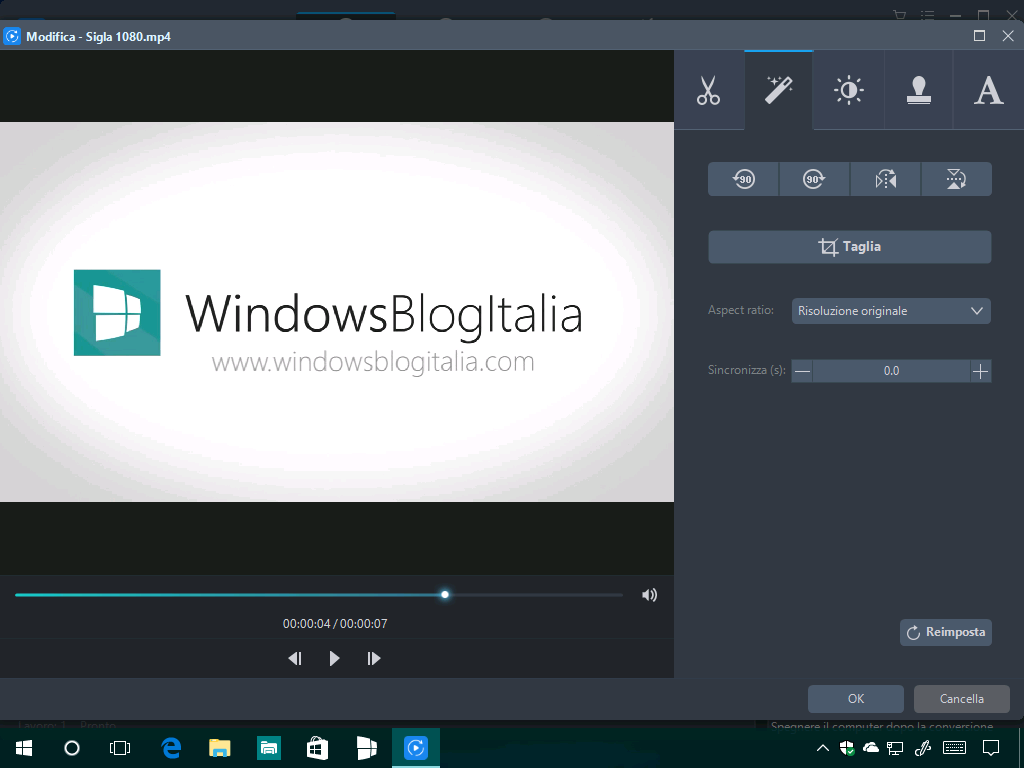Switch to the magic wand adjust tab
The width and height of the screenshot is (1024, 768).
(x=778, y=90)
